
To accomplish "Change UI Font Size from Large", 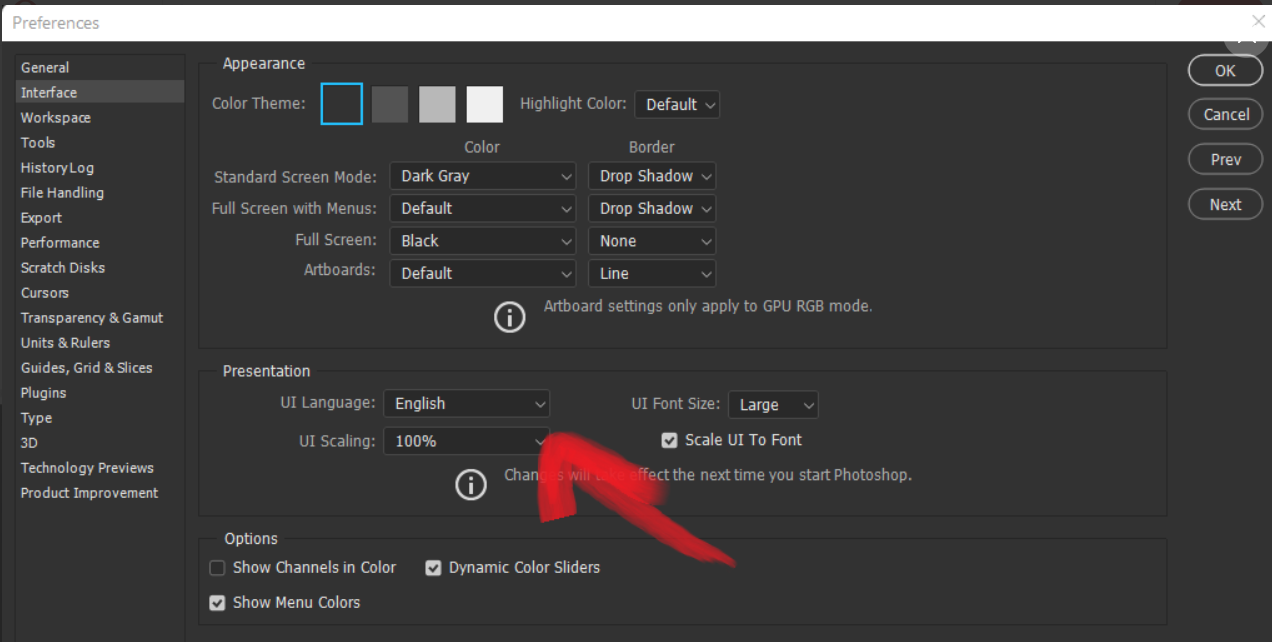I will (x=773, y=404).
